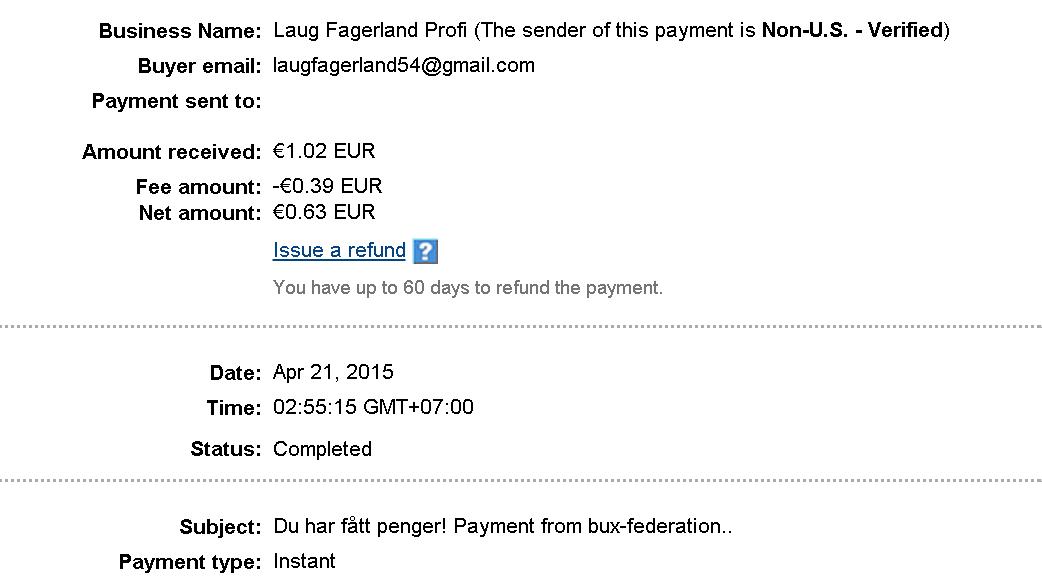Screen dimensions: 1042x579
Task: Select the Amount received label
Action: point(171,152)
